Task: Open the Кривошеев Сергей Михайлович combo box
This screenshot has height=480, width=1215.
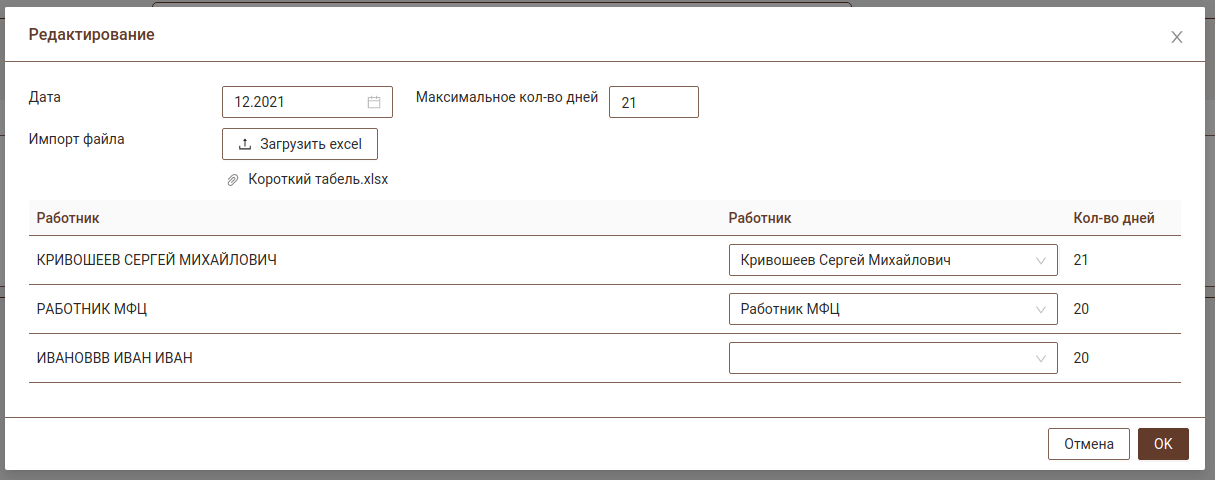Action: 880,260
